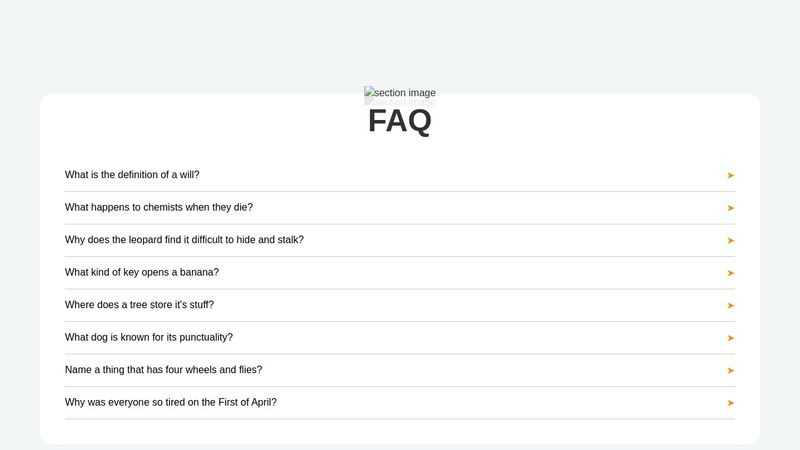Image resolution: width=800 pixels, height=450 pixels.
Task: Expand "What happens to chemists when they die?"
Action: [399, 208]
